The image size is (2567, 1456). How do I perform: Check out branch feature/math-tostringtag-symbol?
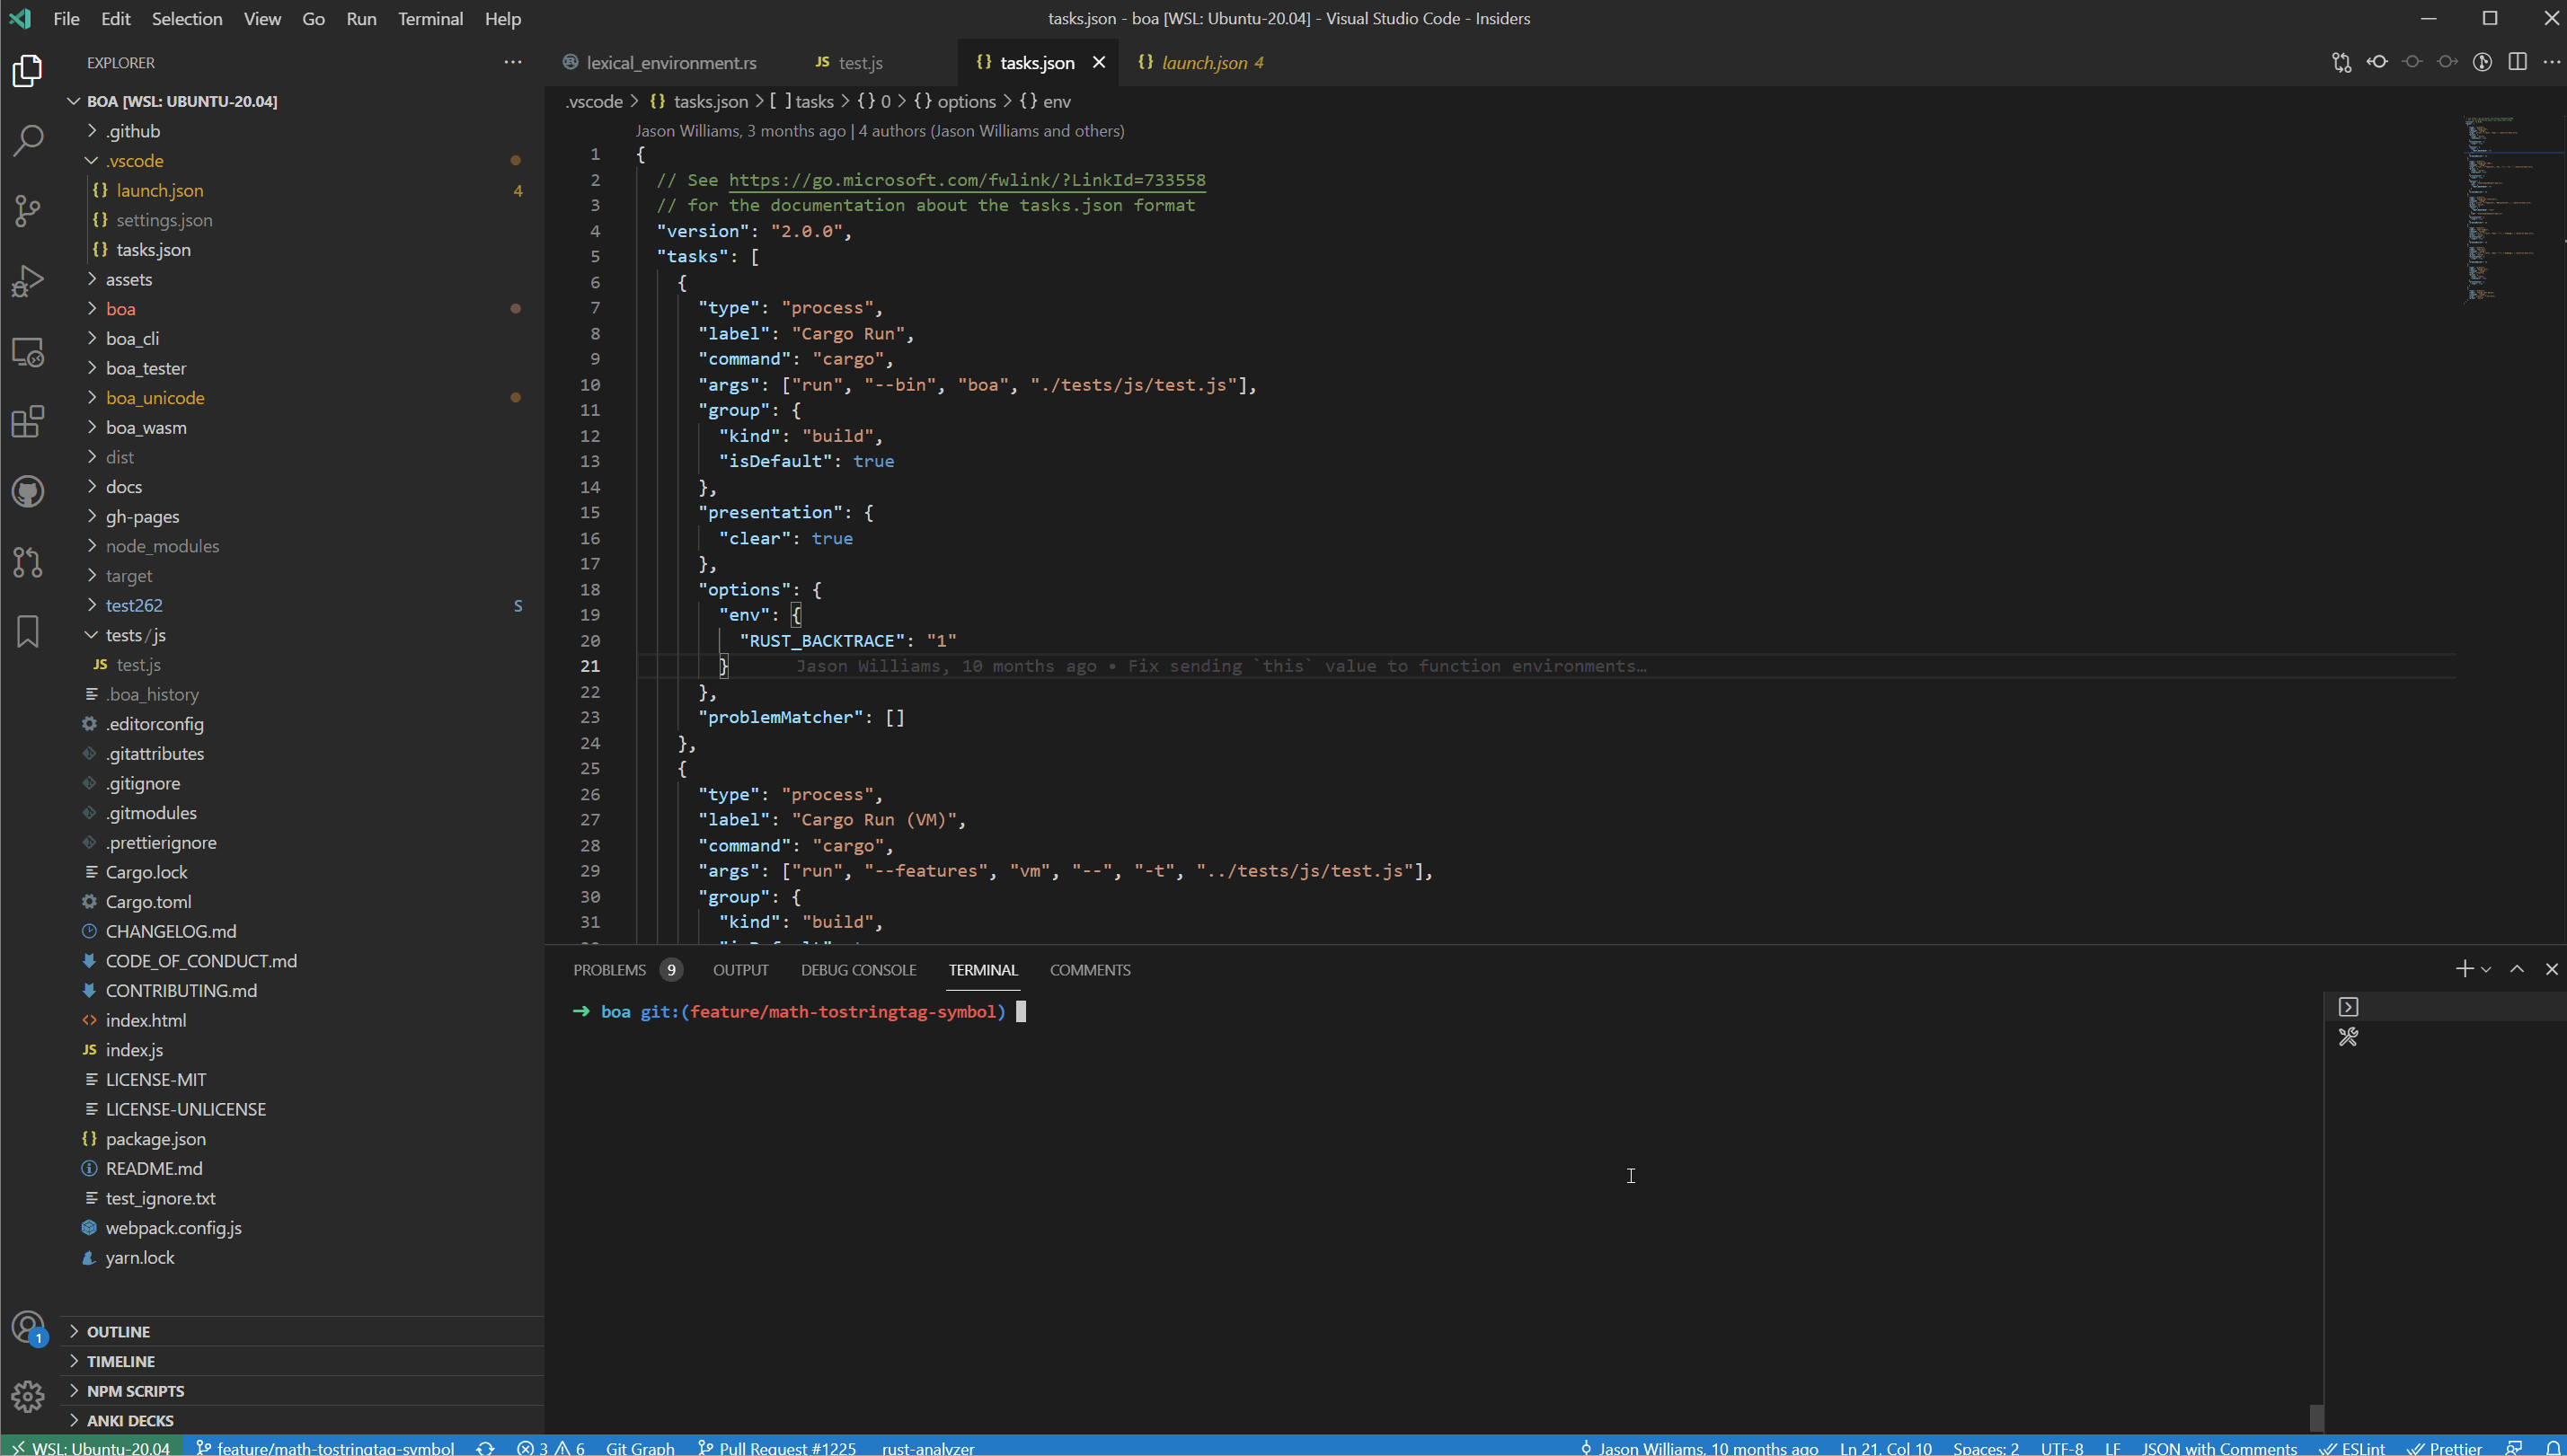[325, 1447]
